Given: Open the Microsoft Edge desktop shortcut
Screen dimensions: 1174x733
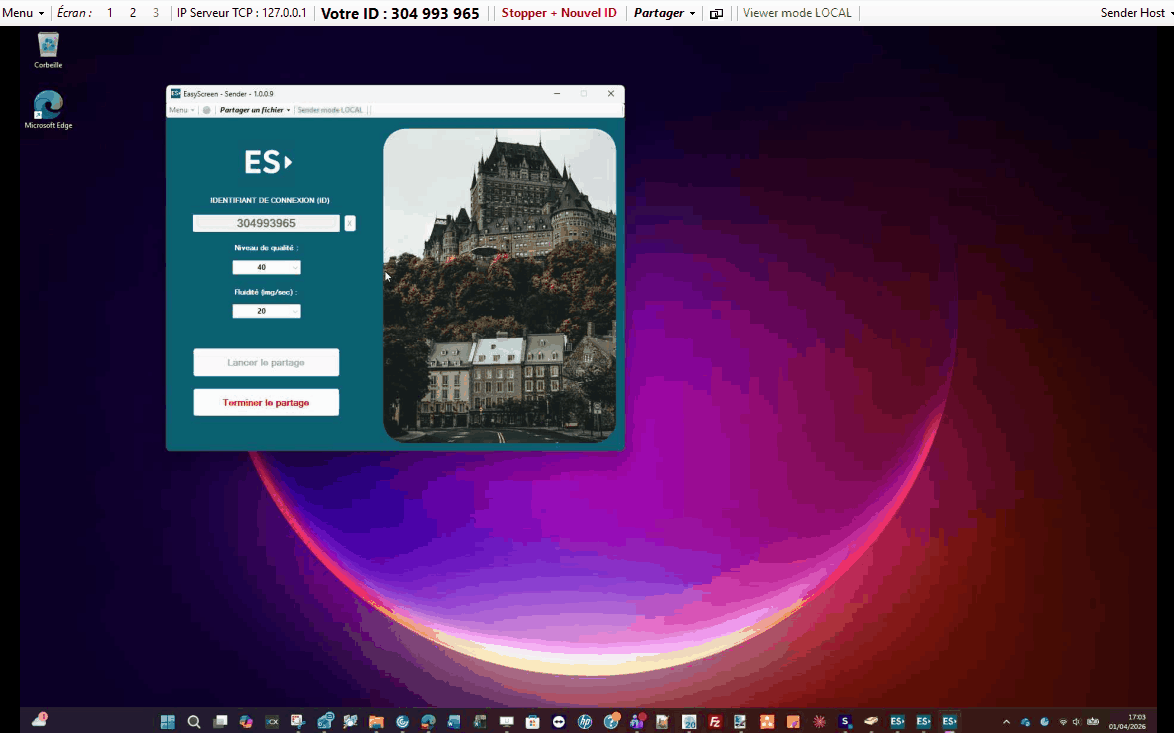Looking at the screenshot, I should point(48,105).
